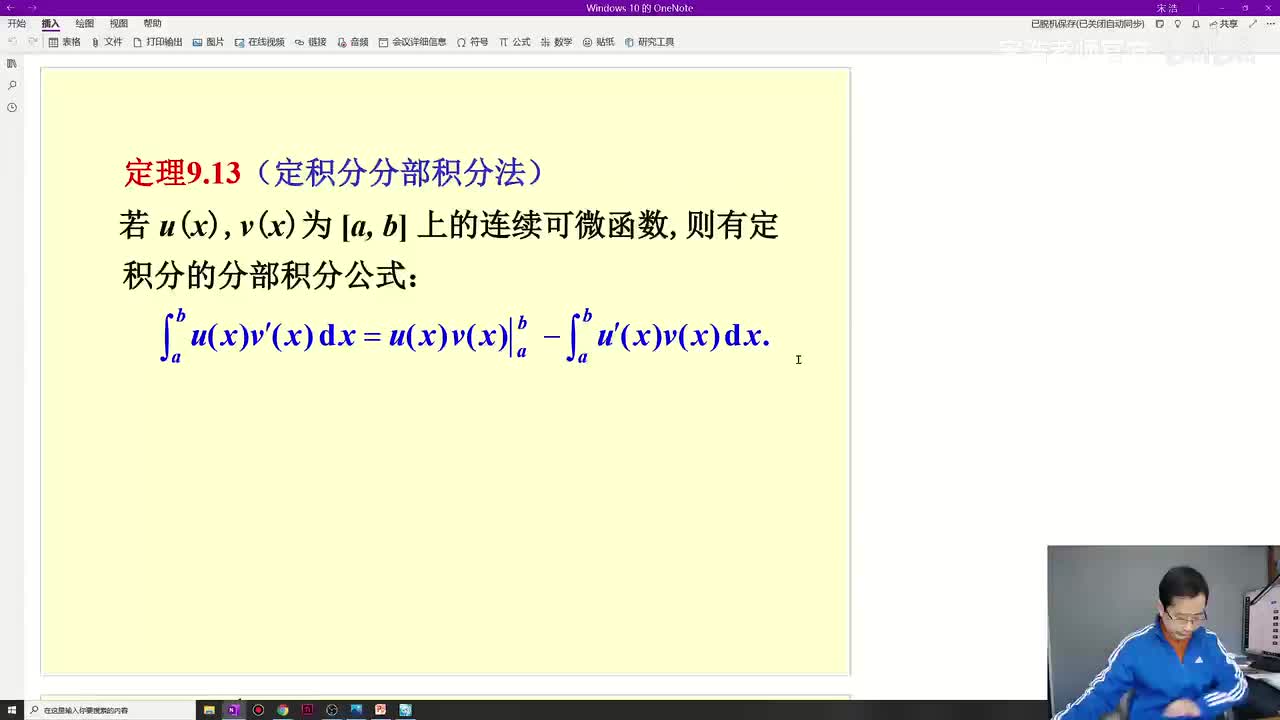Show the notebook navigation pane icon
1280x720 pixels.
pyautogui.click(x=12, y=63)
